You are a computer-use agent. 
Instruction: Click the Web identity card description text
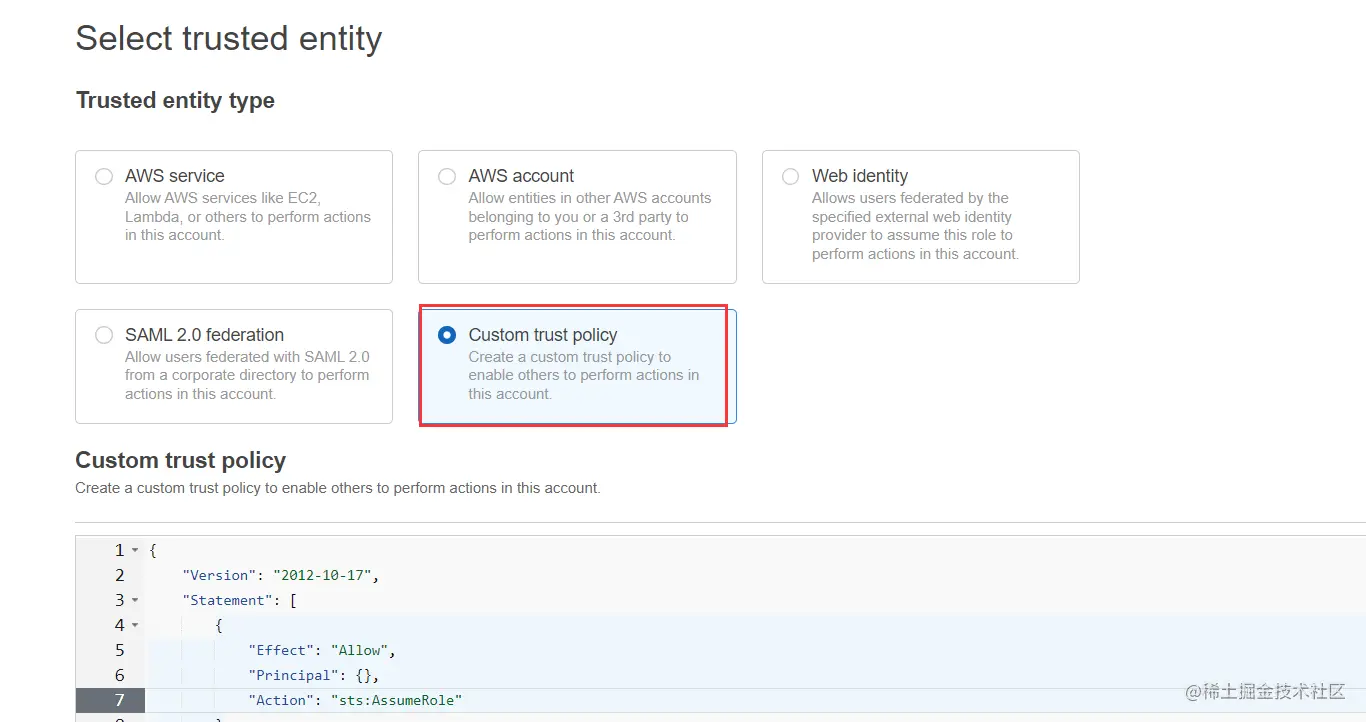pyautogui.click(x=915, y=226)
